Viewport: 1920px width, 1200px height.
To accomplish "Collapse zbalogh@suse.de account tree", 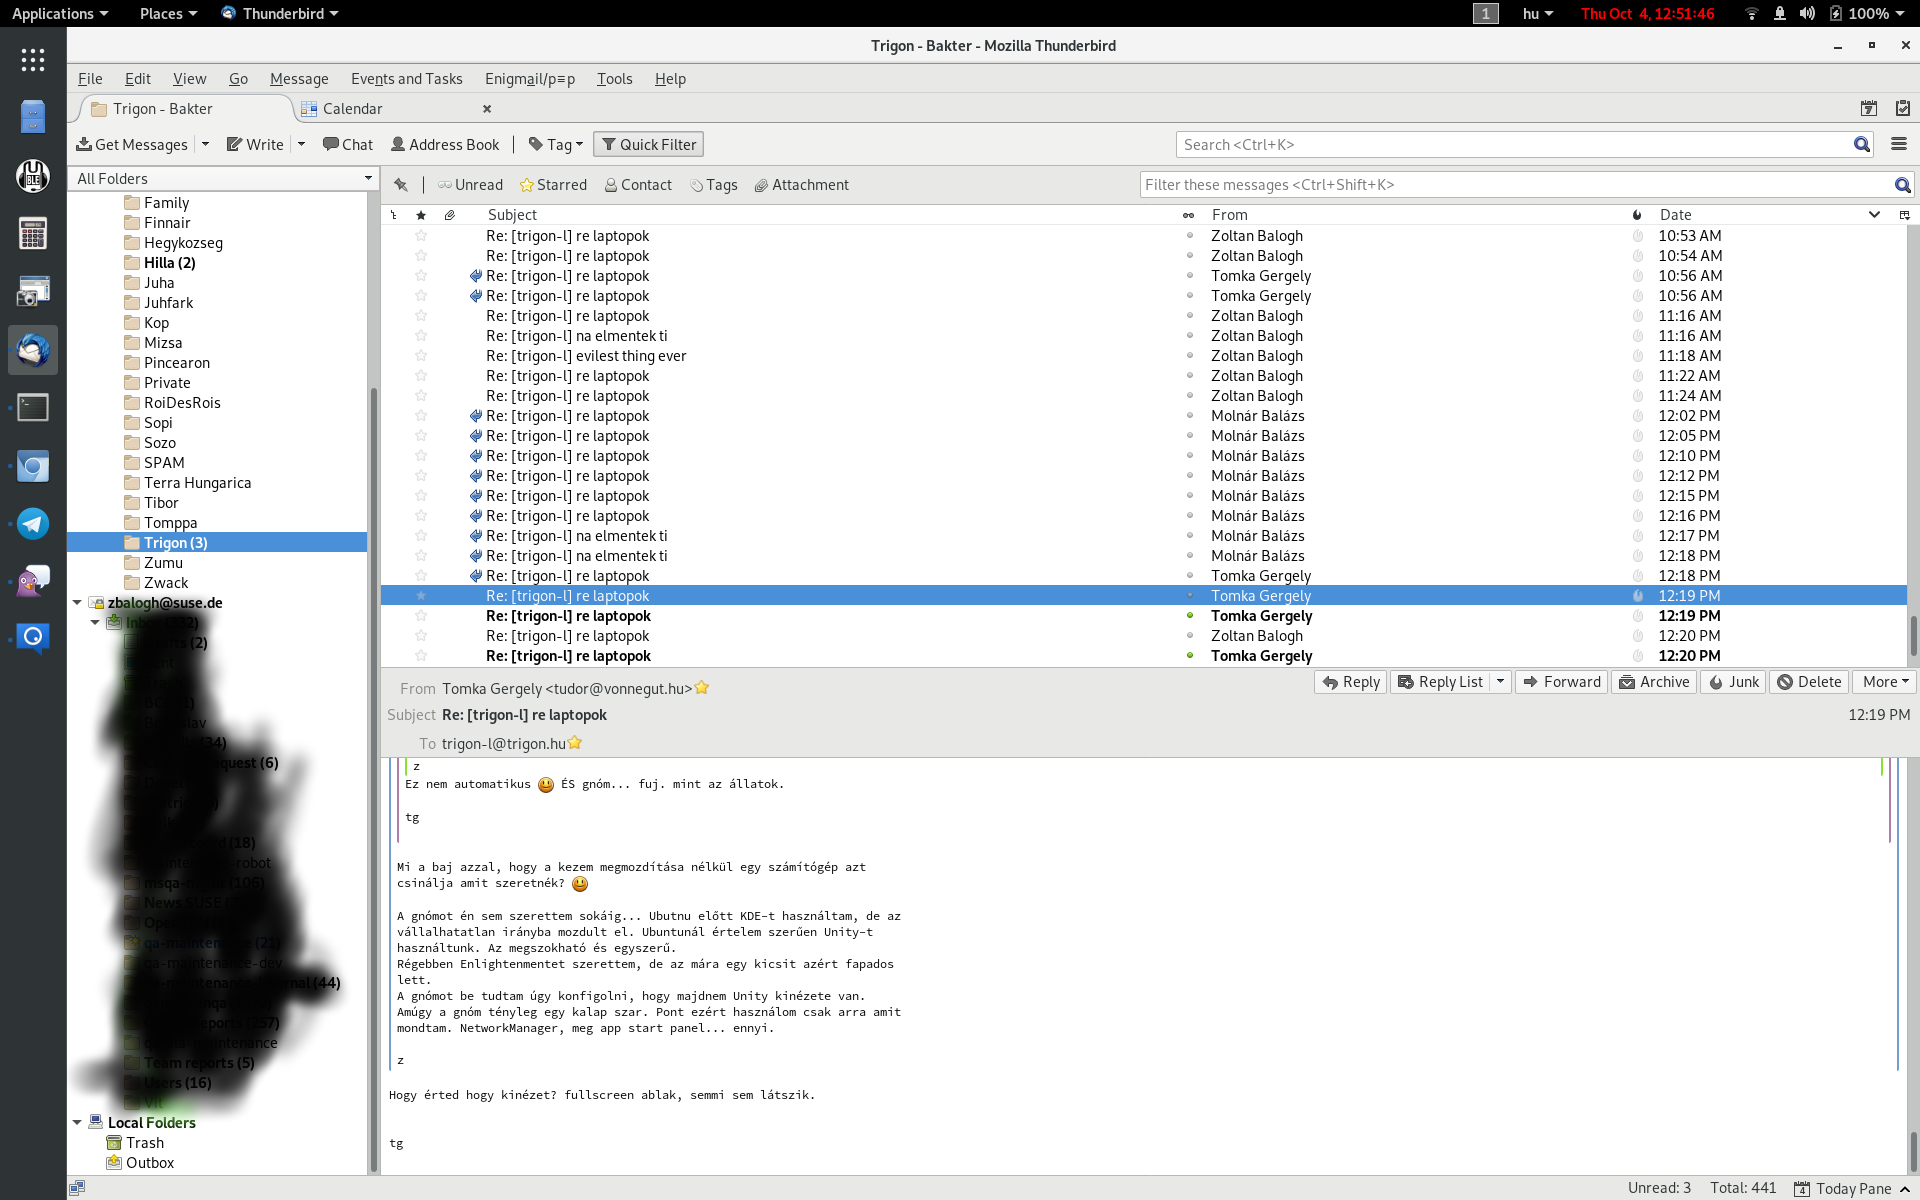I will [x=77, y=603].
